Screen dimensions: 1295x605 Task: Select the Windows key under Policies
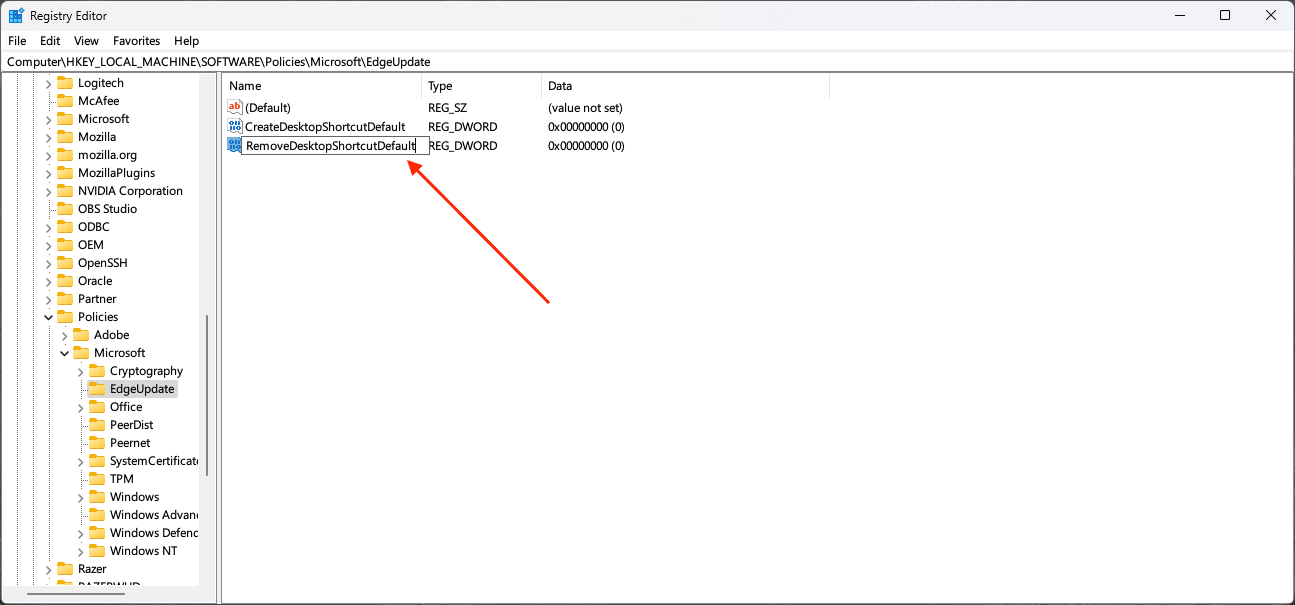pos(134,497)
